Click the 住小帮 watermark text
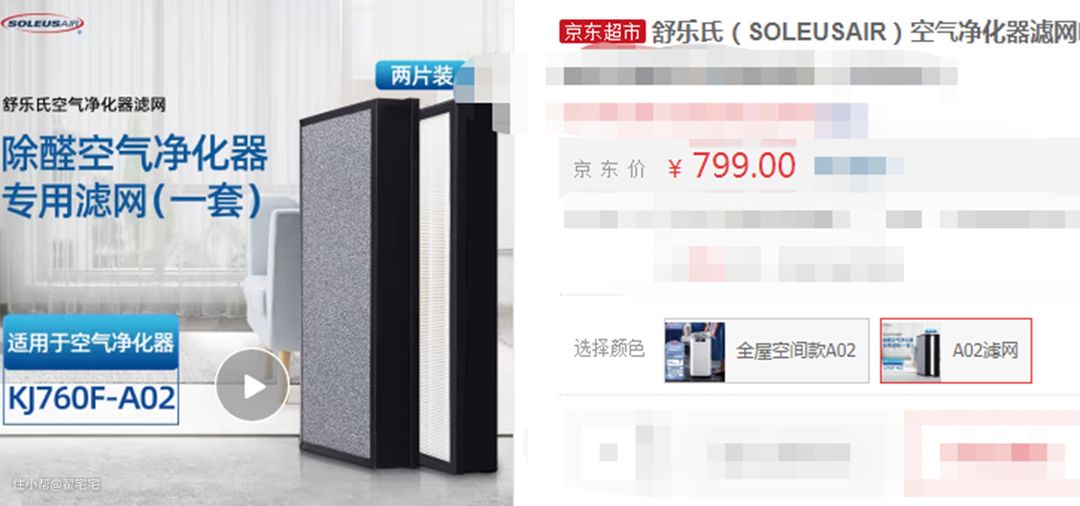 point(56,485)
